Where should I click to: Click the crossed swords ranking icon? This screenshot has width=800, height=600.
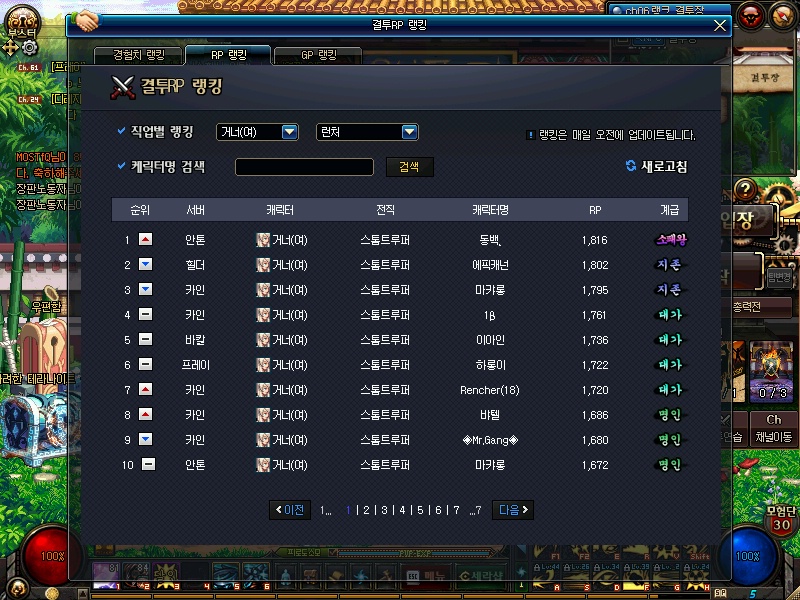click(x=123, y=87)
